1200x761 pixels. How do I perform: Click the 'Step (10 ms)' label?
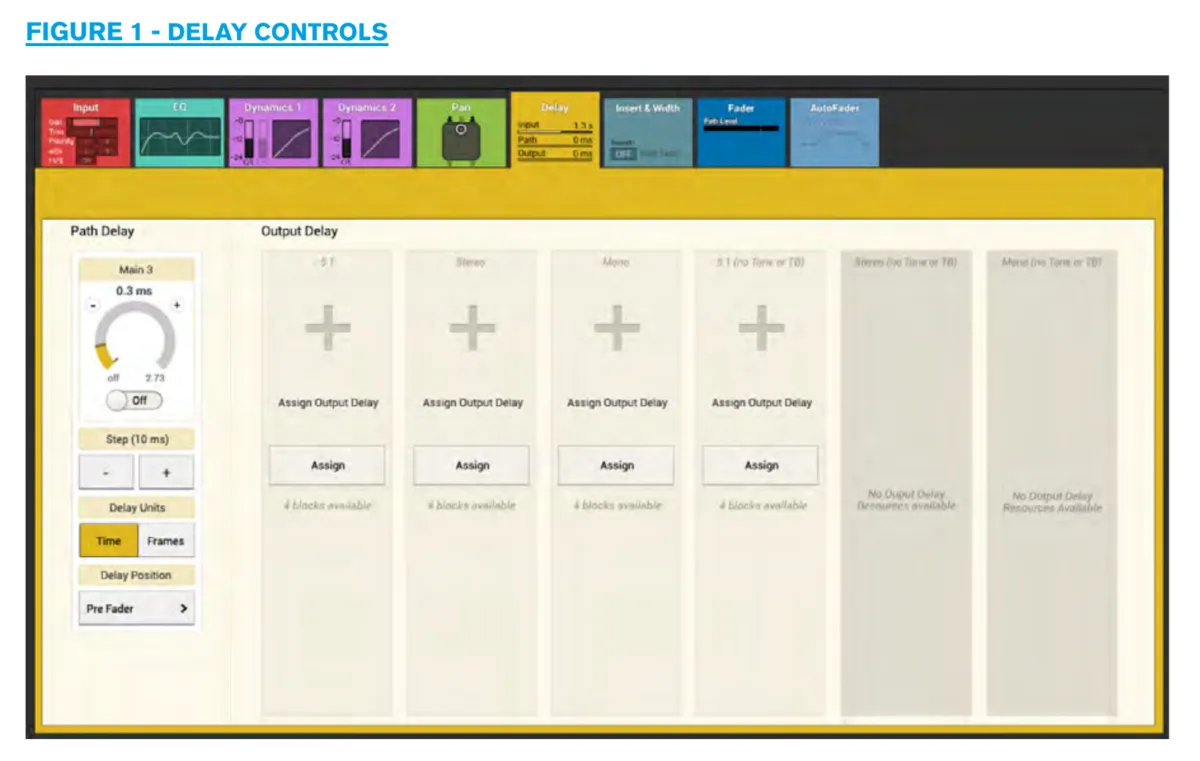point(137,440)
